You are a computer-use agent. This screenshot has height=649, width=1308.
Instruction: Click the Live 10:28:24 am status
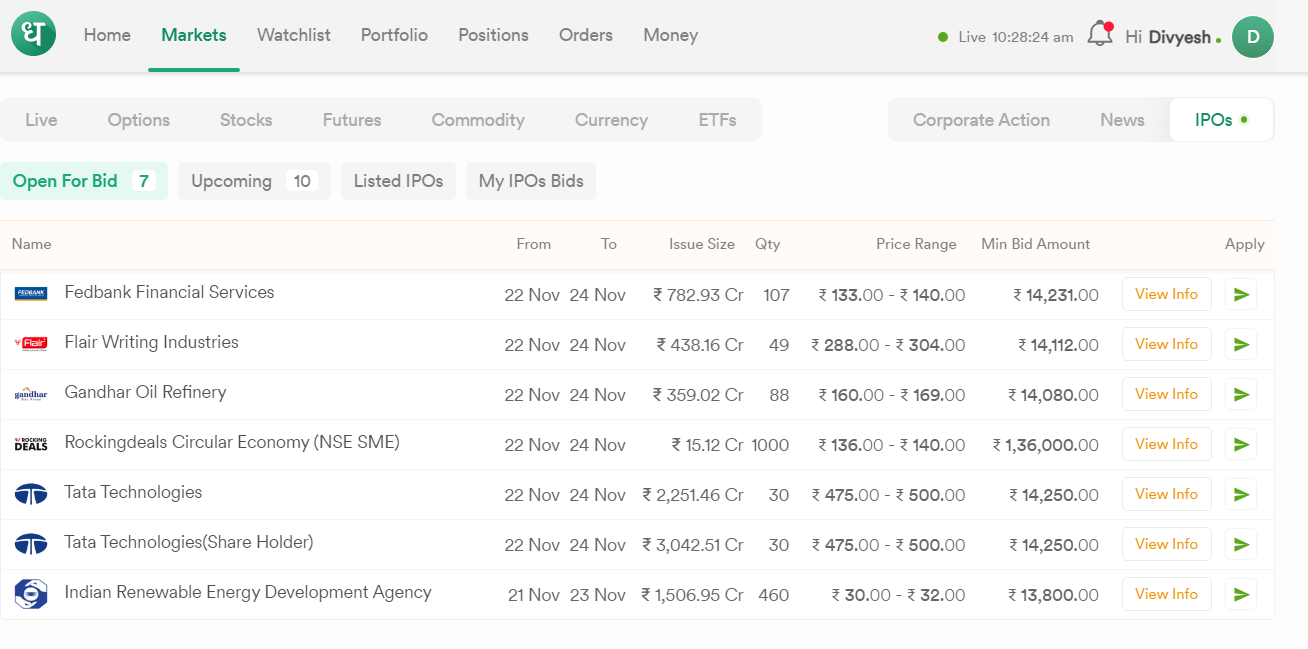pos(1005,37)
